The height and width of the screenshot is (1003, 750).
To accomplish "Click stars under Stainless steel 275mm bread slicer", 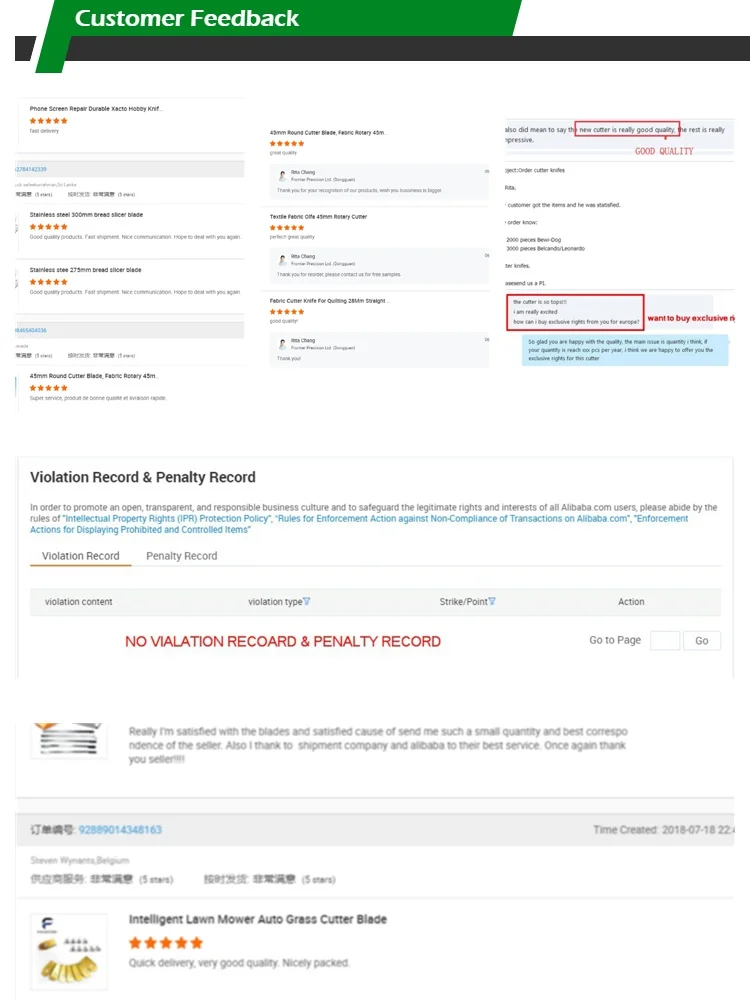I will click(48, 282).
